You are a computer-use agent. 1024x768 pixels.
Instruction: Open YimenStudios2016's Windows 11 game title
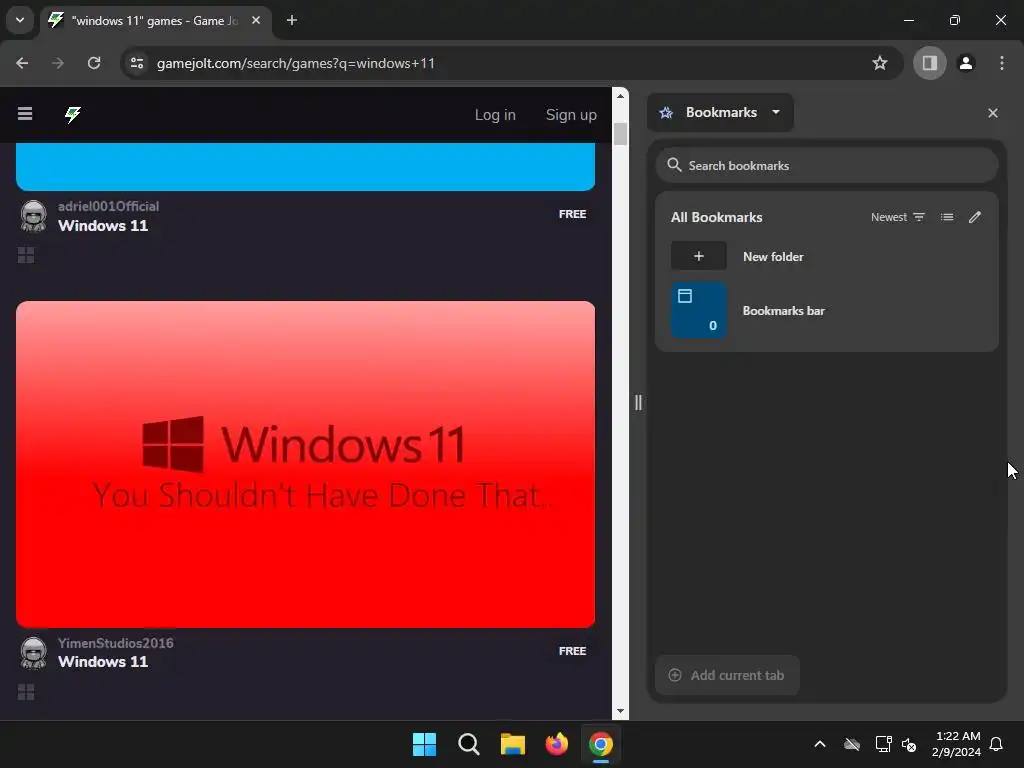(x=103, y=662)
